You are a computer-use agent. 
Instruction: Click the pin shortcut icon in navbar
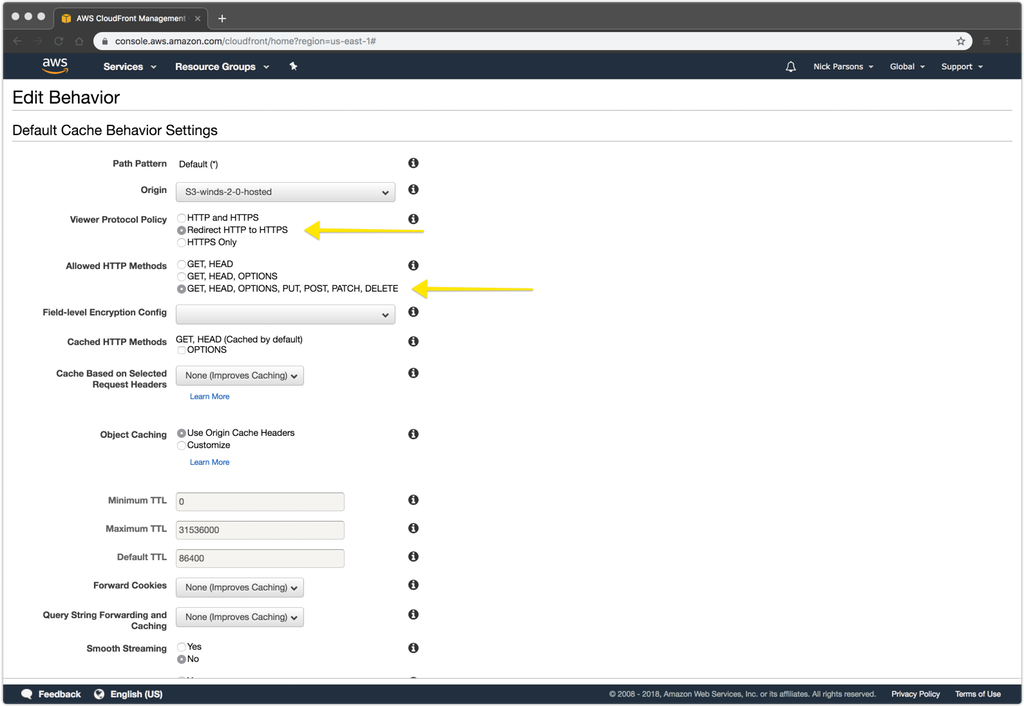(x=293, y=66)
